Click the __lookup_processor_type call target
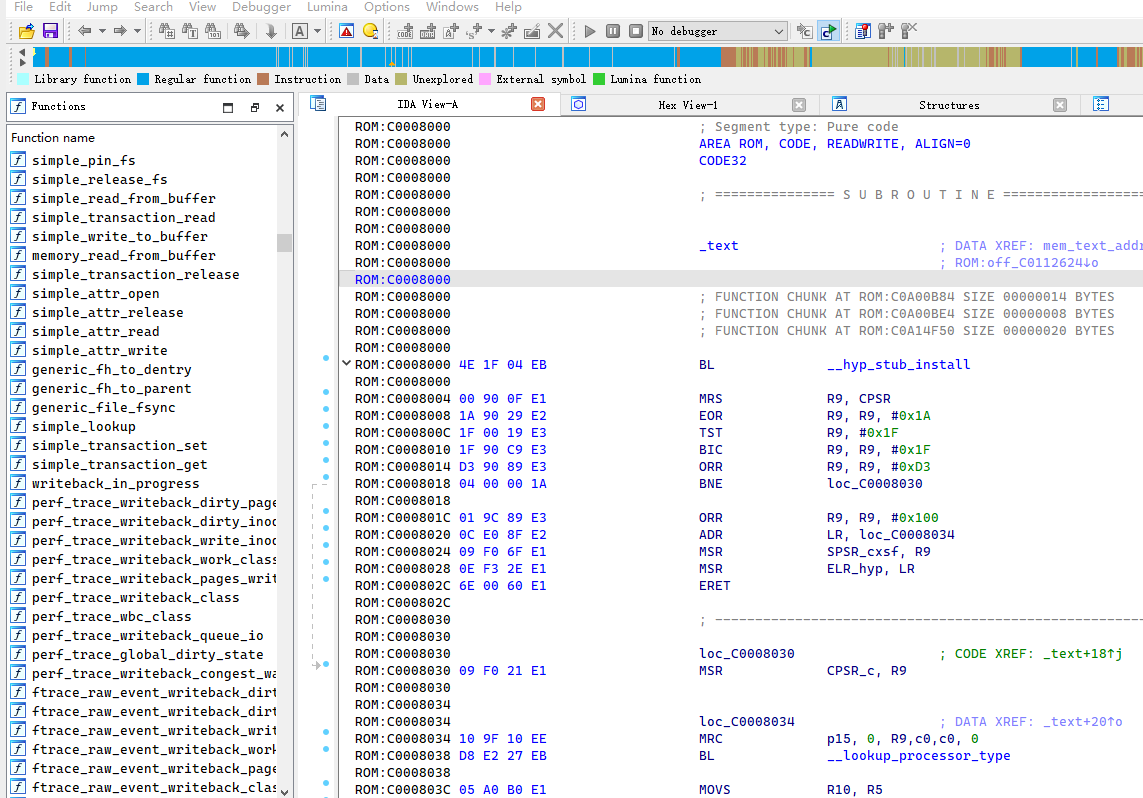Viewport: 1143px width, 798px height. click(x=918, y=756)
